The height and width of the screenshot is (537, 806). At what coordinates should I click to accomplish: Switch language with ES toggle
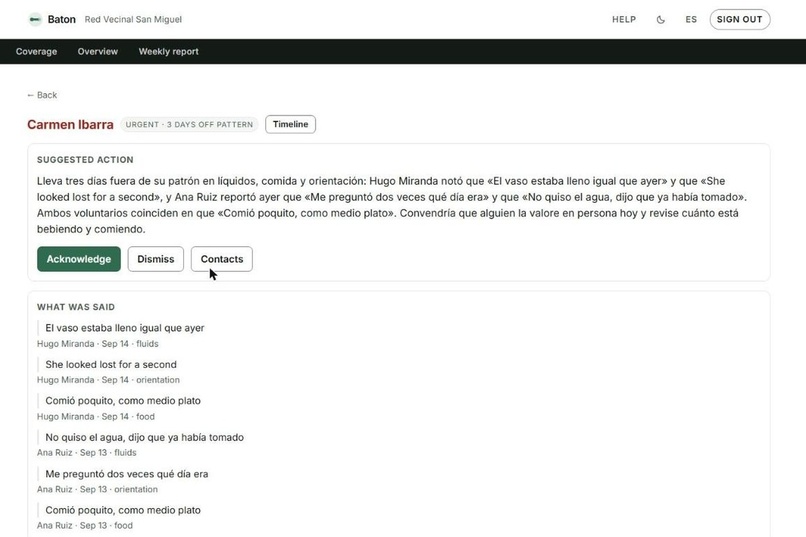point(691,20)
